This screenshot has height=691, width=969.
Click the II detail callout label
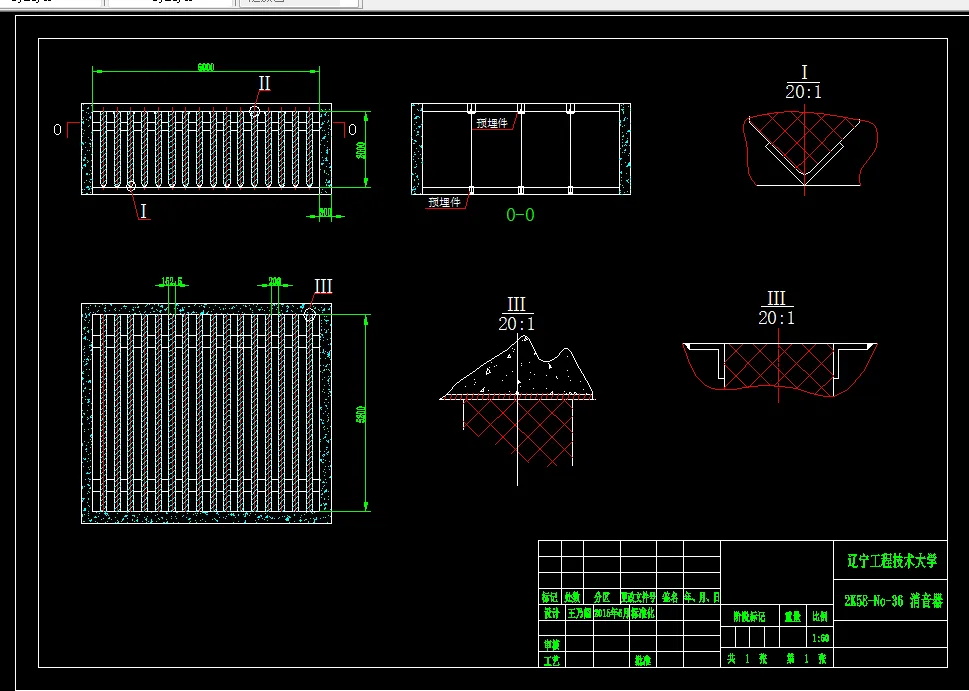tap(264, 83)
